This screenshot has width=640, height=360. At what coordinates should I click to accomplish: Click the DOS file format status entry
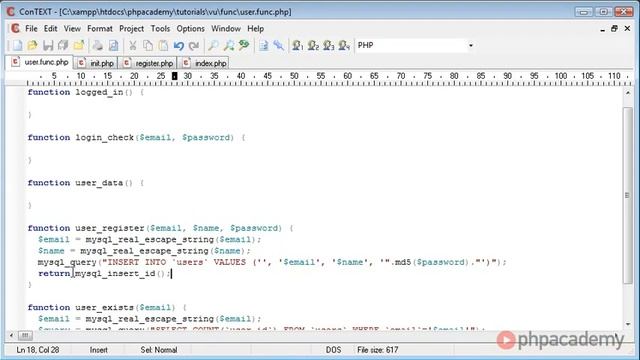point(333,350)
